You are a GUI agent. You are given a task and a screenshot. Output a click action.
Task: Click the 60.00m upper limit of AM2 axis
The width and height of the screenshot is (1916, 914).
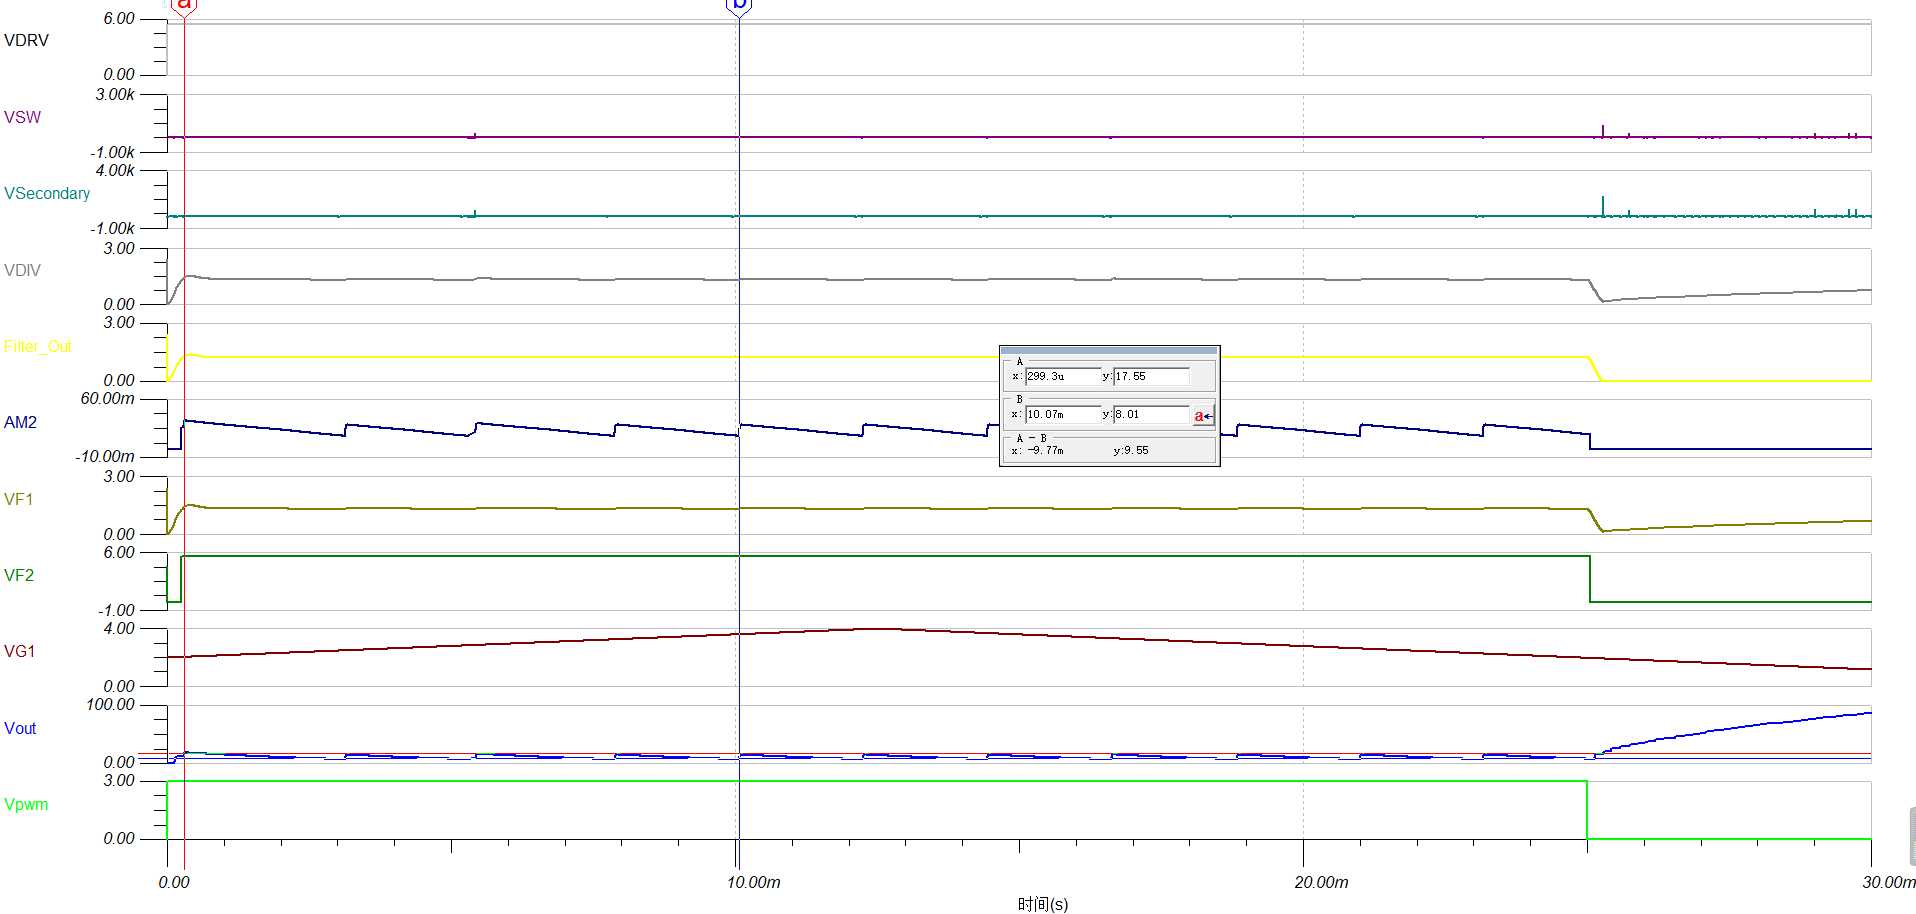click(107, 399)
